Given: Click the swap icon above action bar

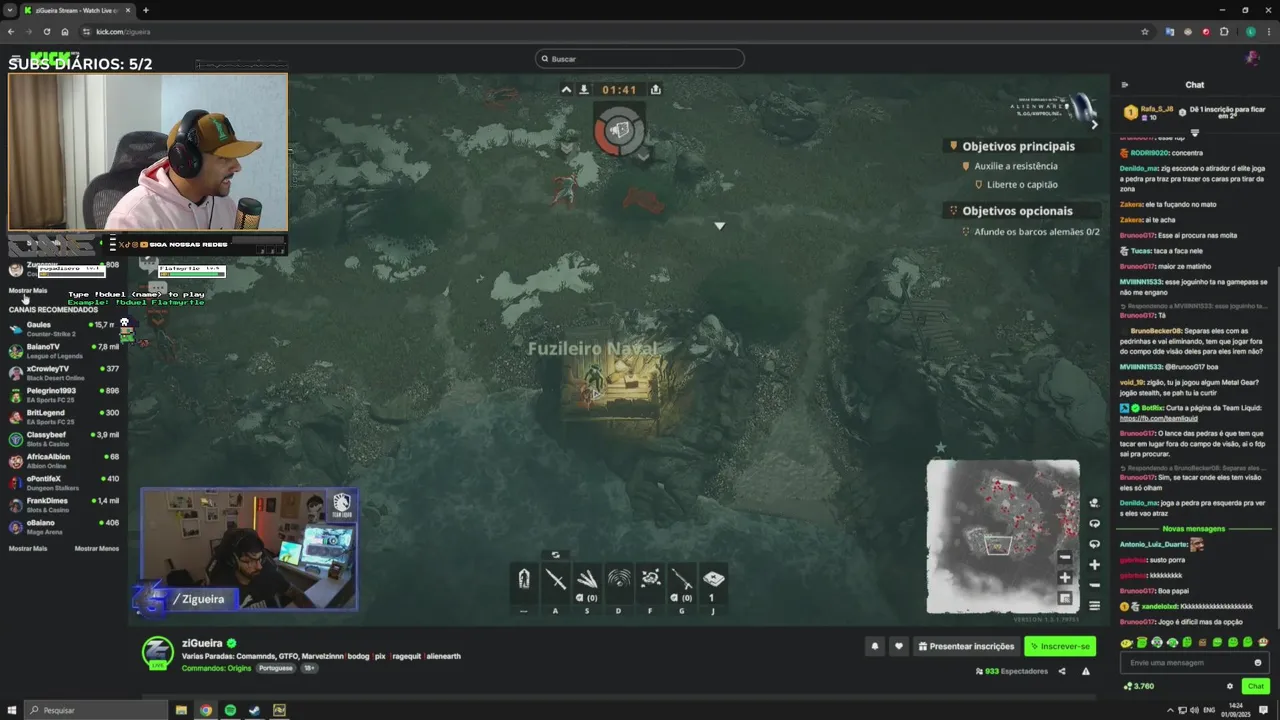Looking at the screenshot, I should (x=556, y=554).
